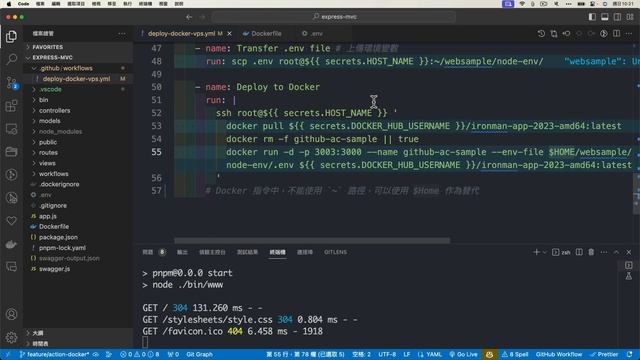The height and width of the screenshot is (360, 640).
Task: Close the deploy-docker-vps.yml tab
Action: [229, 33]
